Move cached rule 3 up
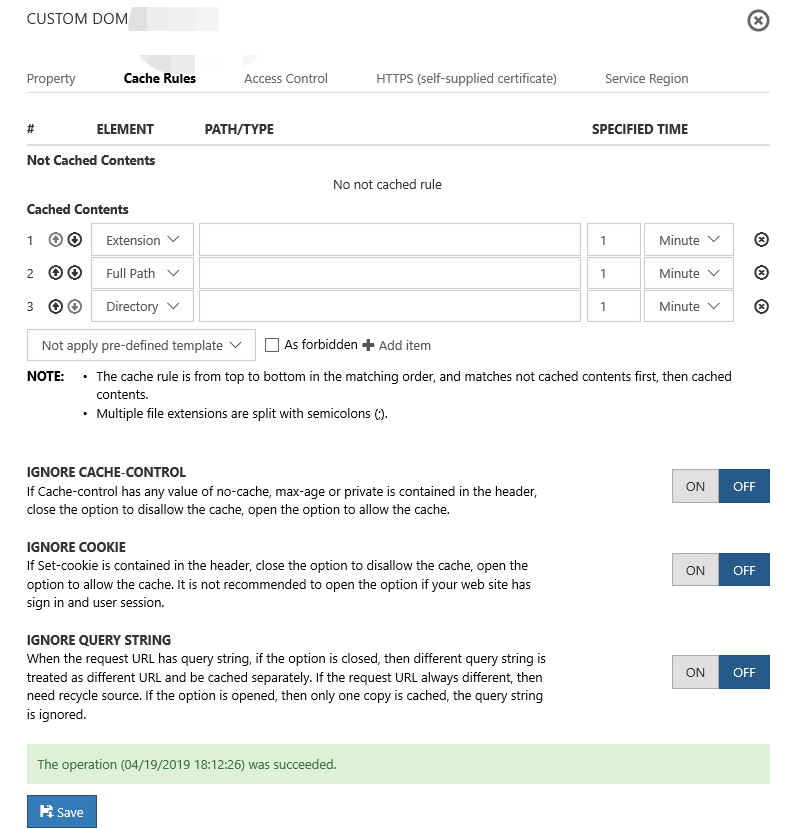Screen dimensions: 800x829 tap(56, 306)
